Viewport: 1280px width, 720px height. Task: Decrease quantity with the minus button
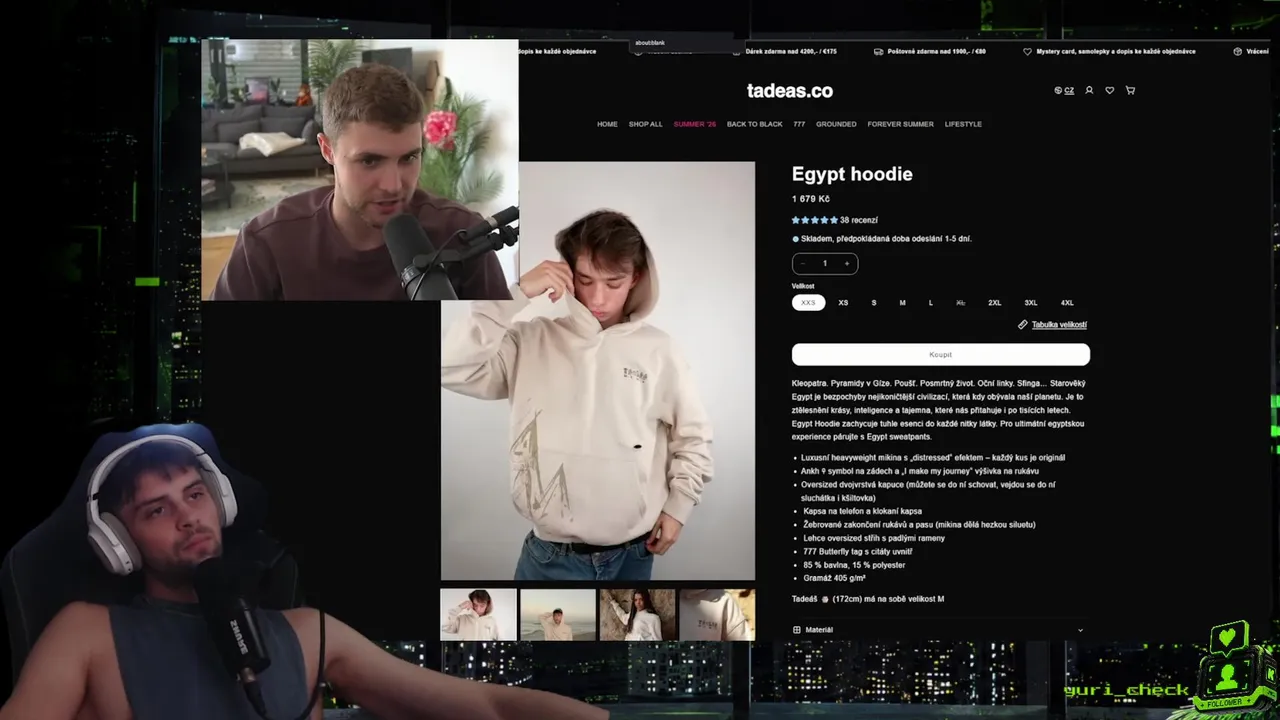click(x=803, y=264)
